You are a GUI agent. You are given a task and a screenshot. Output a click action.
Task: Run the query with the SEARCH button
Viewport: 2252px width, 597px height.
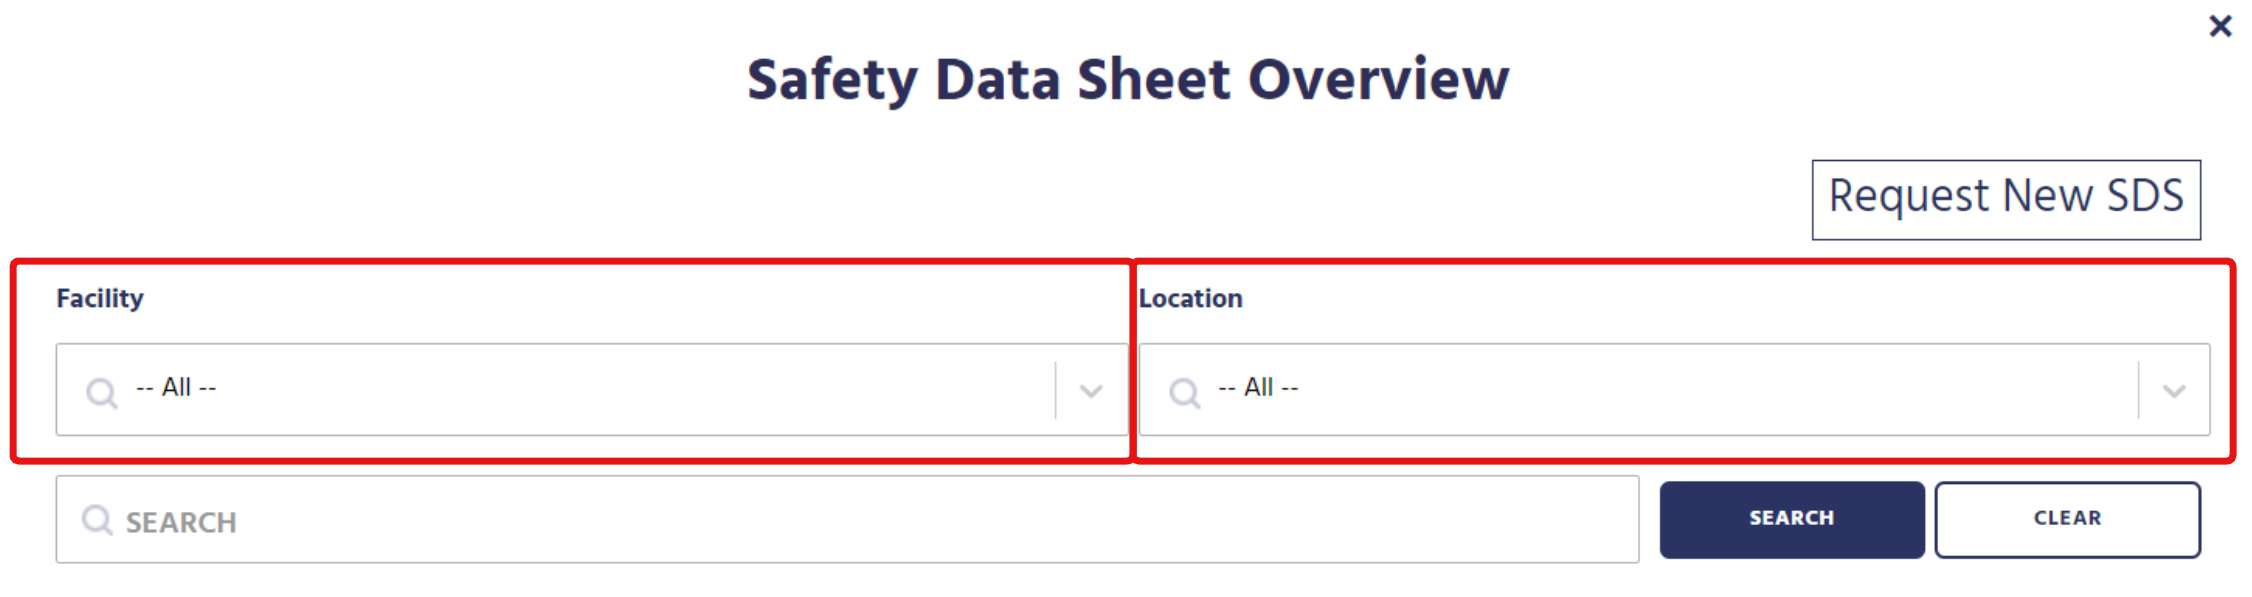[1792, 519]
